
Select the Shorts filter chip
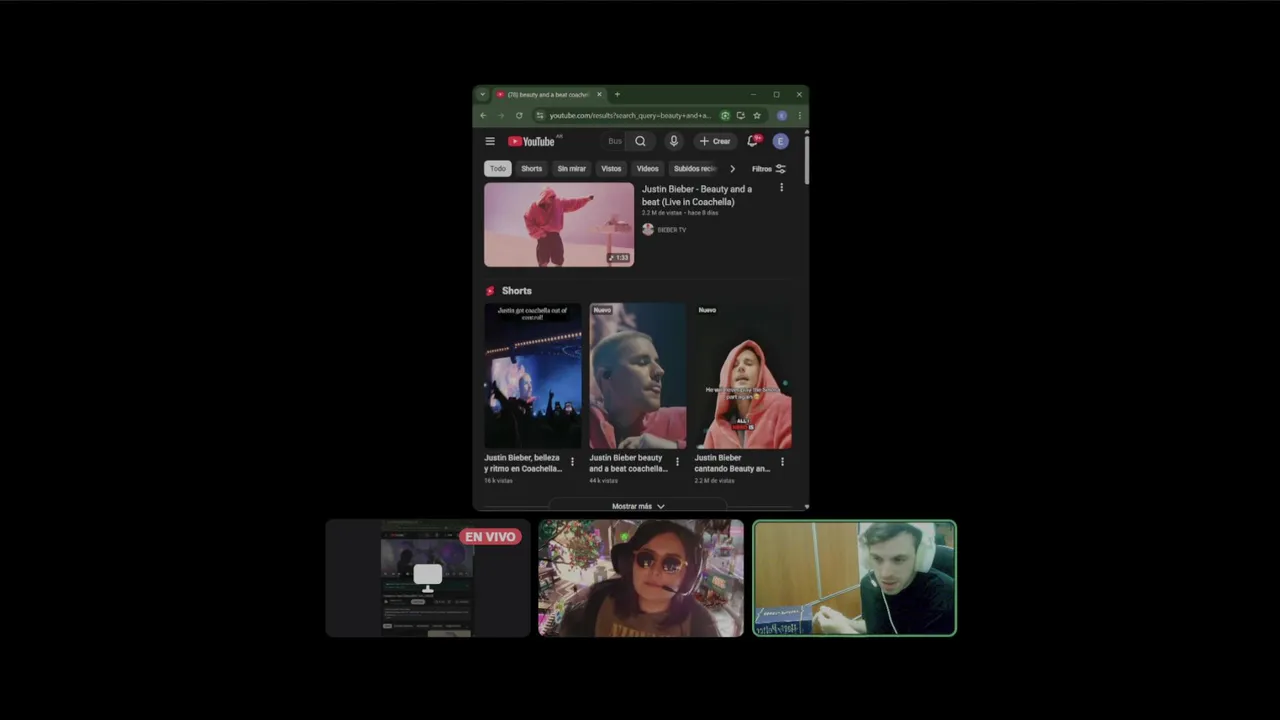pyautogui.click(x=531, y=168)
